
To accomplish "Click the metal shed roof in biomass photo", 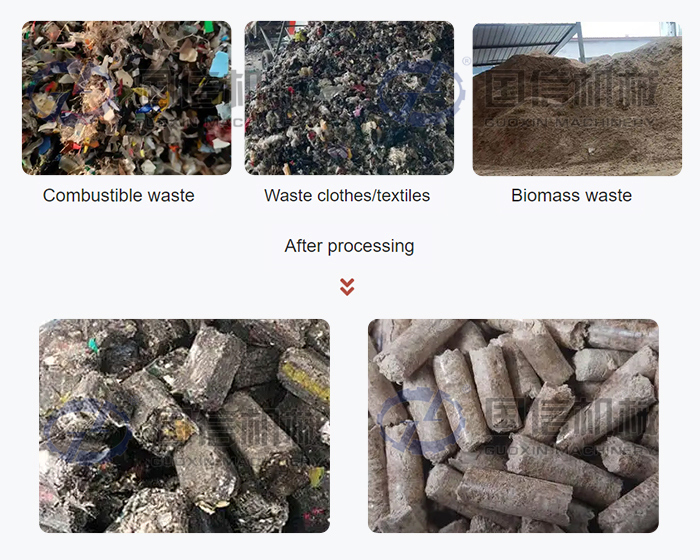I will click(x=527, y=41).
